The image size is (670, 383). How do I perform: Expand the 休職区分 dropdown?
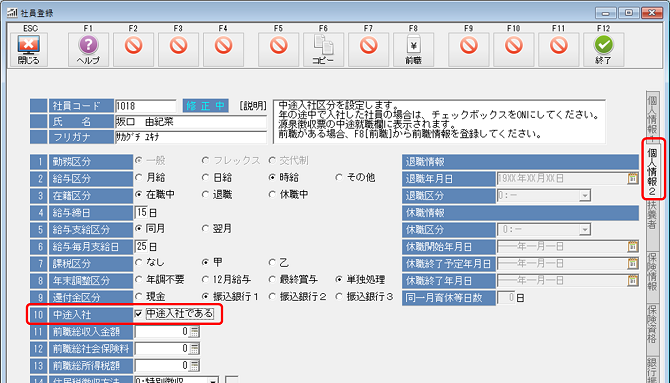(x=585, y=230)
